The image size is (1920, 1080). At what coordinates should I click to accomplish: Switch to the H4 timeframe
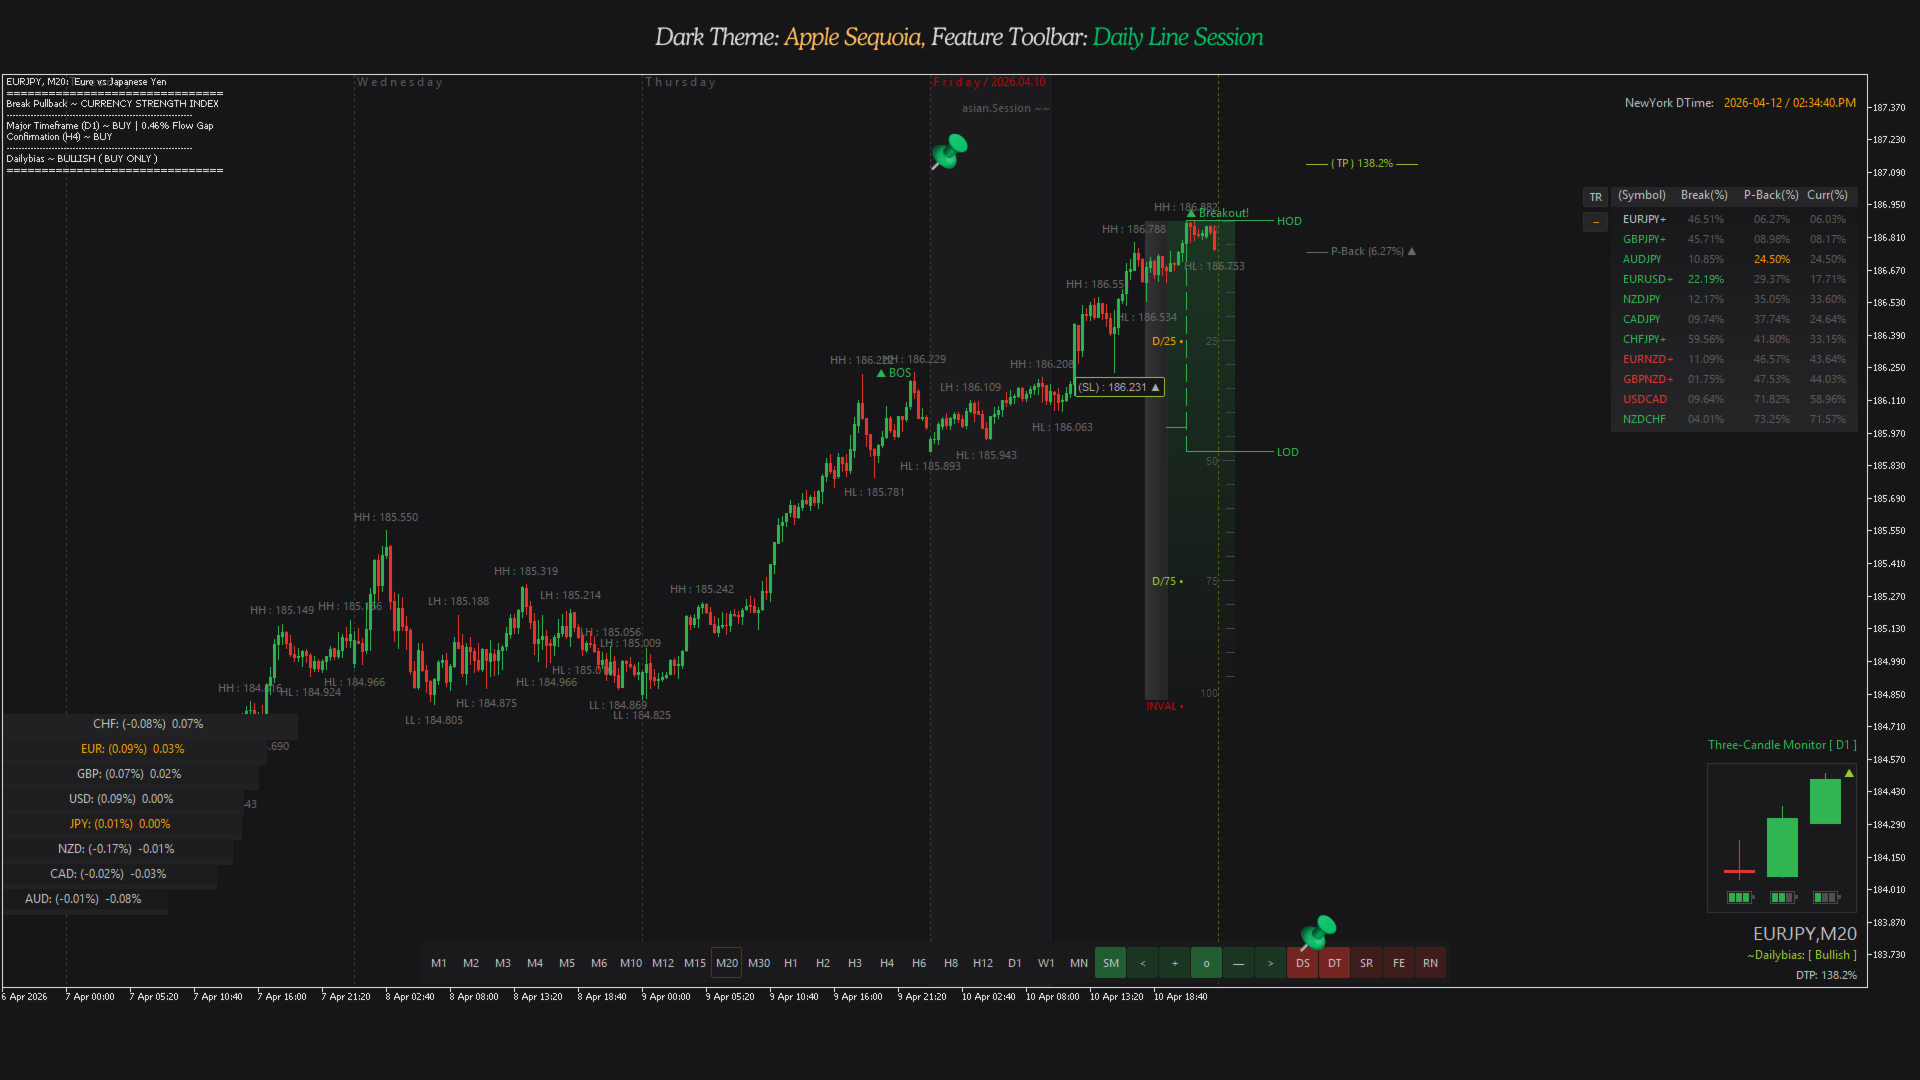click(x=886, y=963)
